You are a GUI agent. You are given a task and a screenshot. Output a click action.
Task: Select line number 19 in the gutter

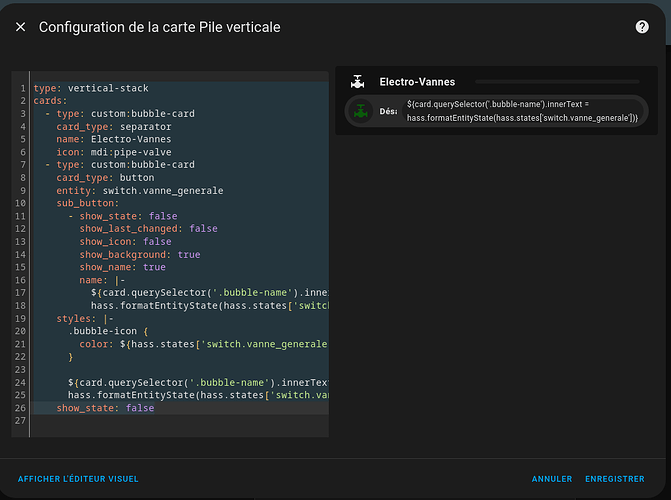tap(20, 318)
